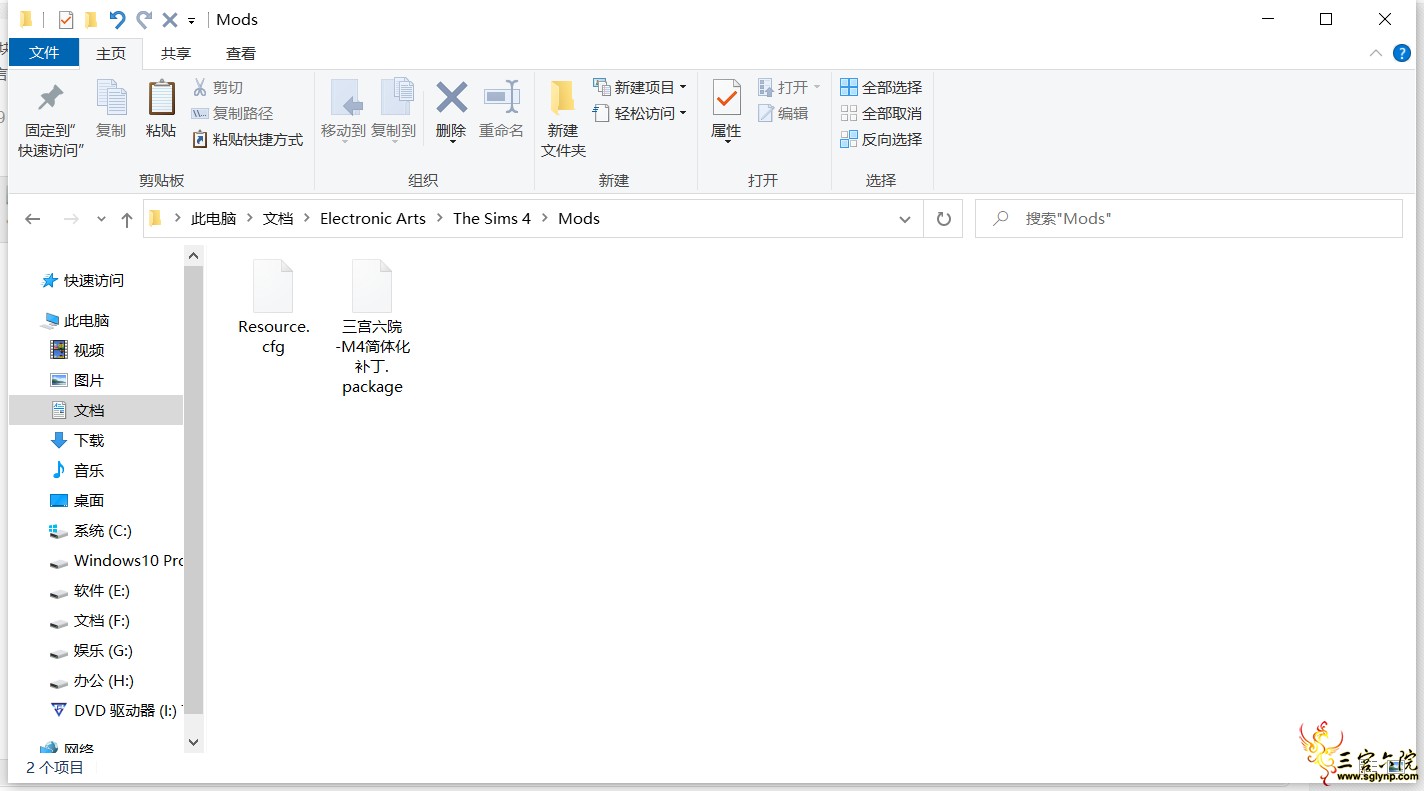This screenshot has width=1424, height=791.
Task: Click the Pin to Quick Access icon
Action: pos(50,98)
